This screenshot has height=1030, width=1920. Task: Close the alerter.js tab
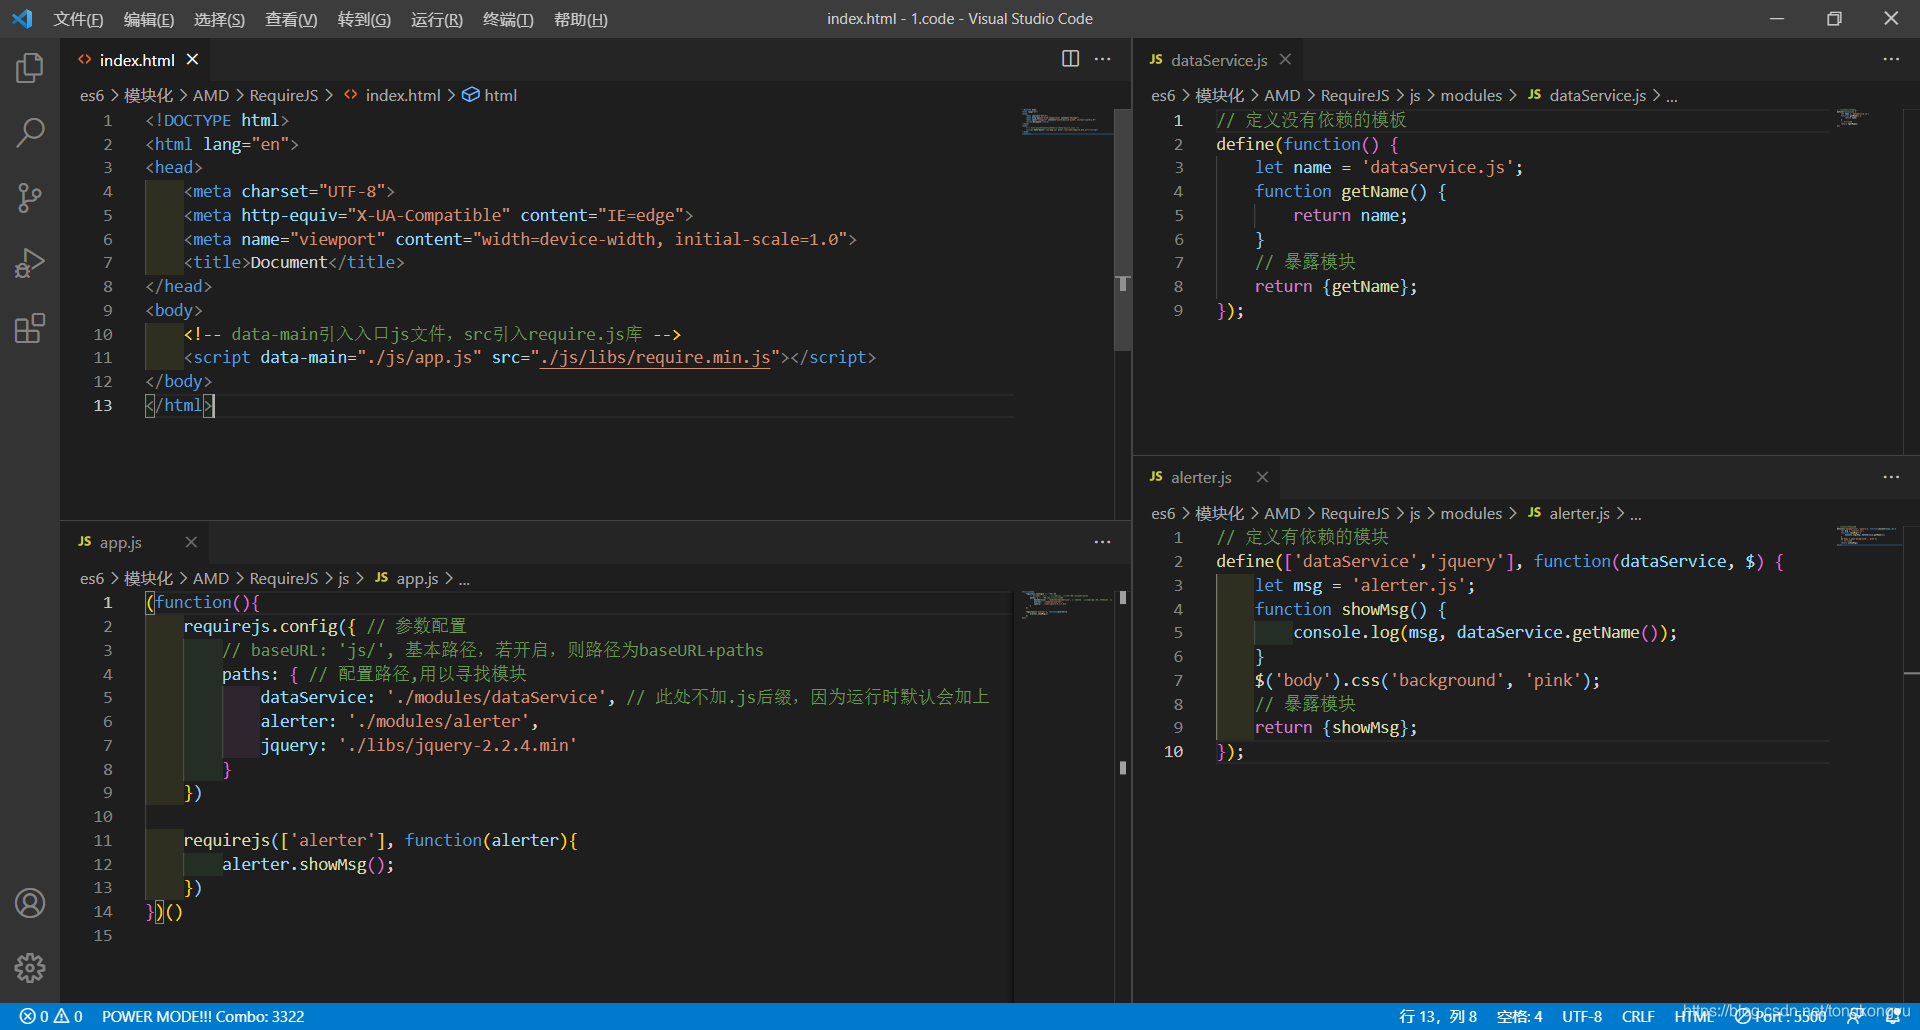[x=1262, y=477]
